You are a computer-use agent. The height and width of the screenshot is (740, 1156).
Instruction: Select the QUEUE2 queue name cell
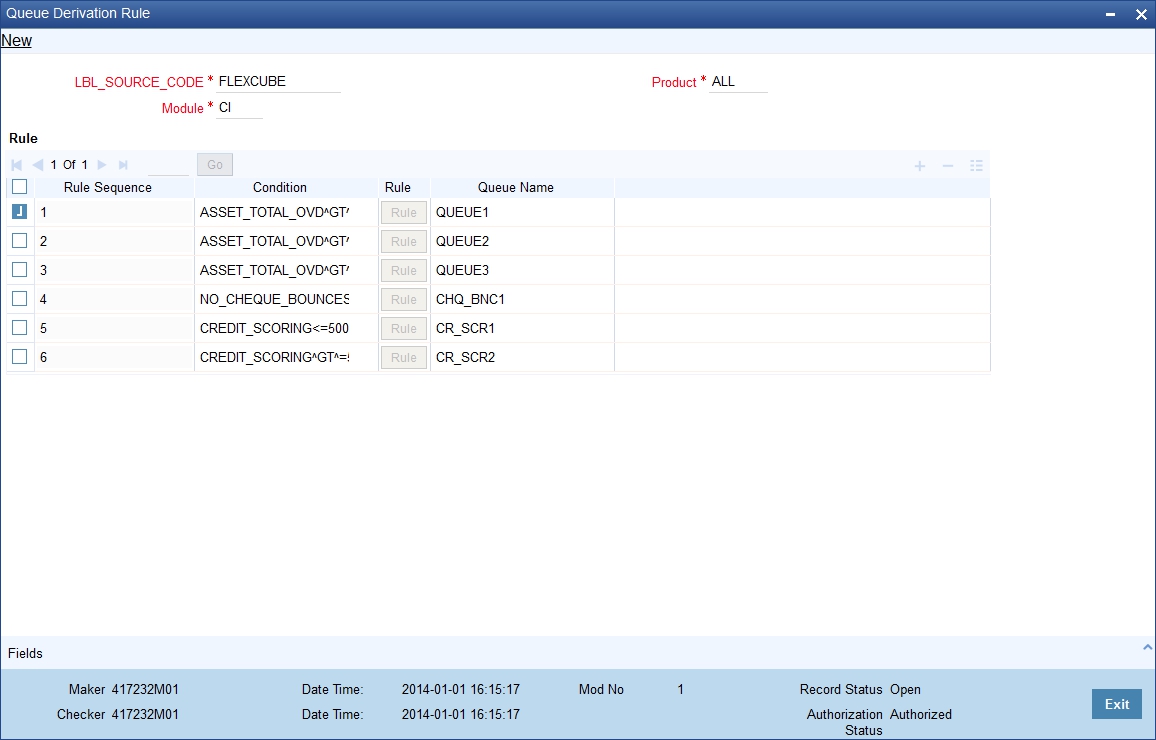[x=522, y=241]
